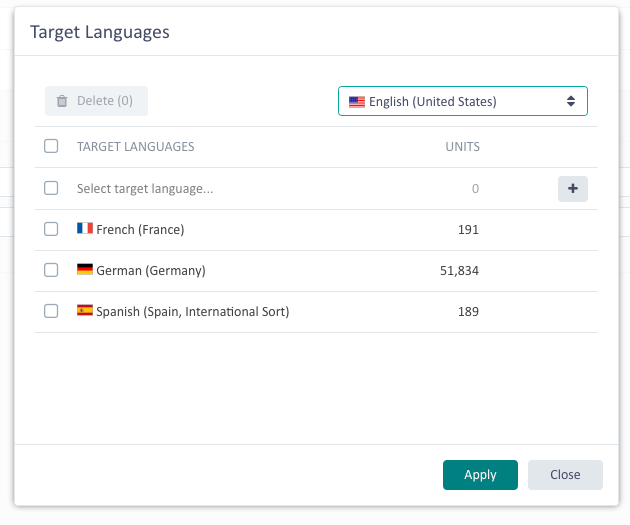
Task: Check the French (France) row checkbox
Action: pyautogui.click(x=51, y=229)
